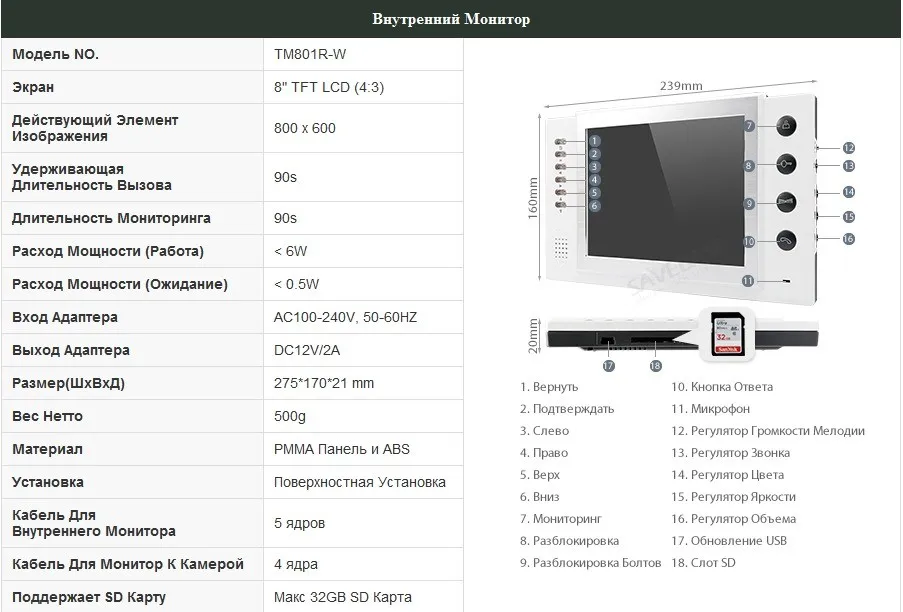Click legend item "1. Вернуть"

click(x=549, y=387)
